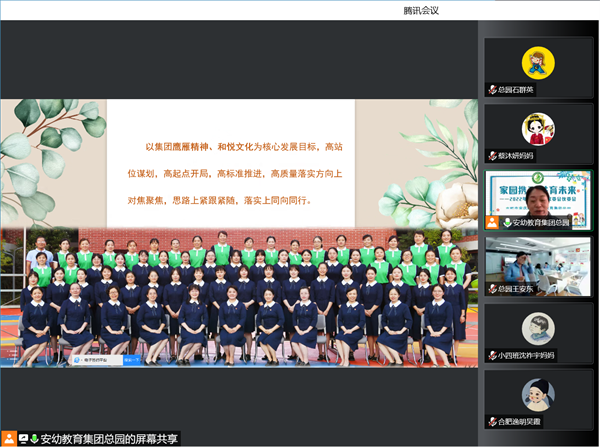Select 合肥逸明吴鹿's avatar picture
This screenshot has width=600, height=447.
click(538, 394)
